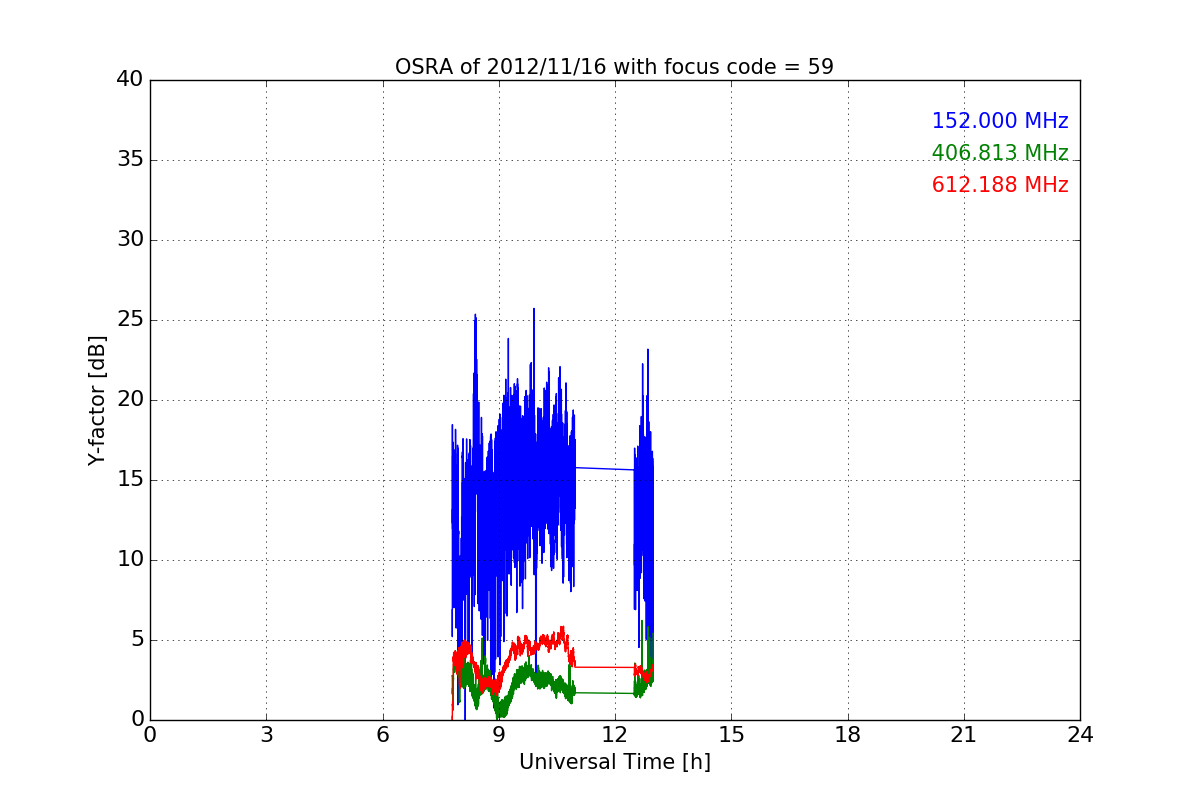Click the y-axis tick label 30

coord(130,240)
